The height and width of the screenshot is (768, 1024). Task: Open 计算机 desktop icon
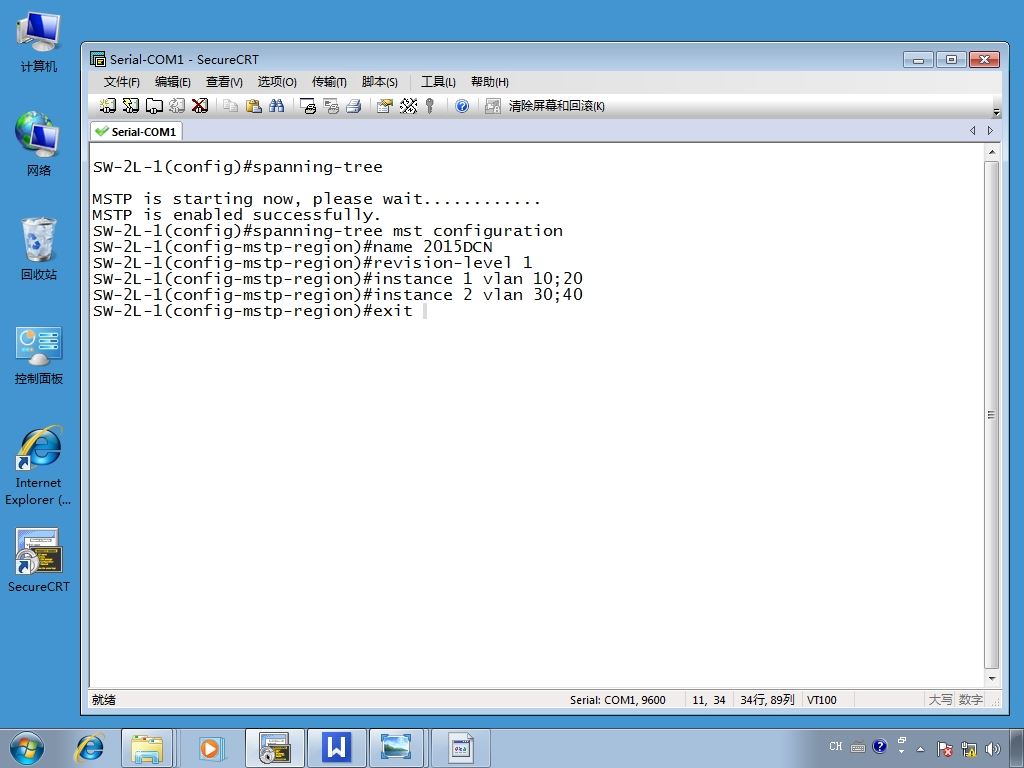point(39,42)
